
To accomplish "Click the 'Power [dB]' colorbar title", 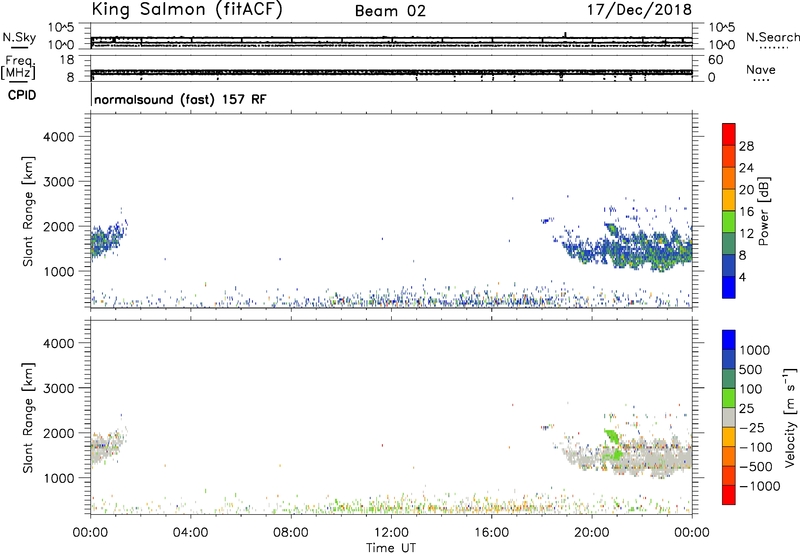I will (x=763, y=211).
